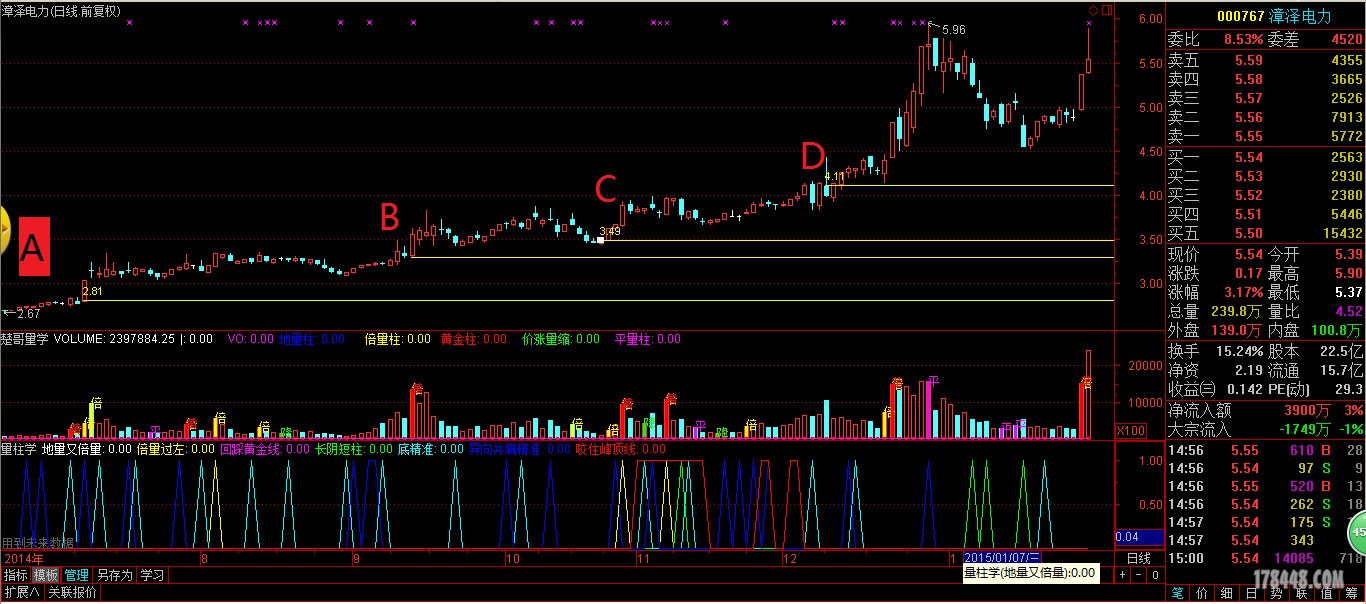This screenshot has height=604, width=1366.
Task: Click the diamond icon above the chart
Action: tap(1093, 10)
